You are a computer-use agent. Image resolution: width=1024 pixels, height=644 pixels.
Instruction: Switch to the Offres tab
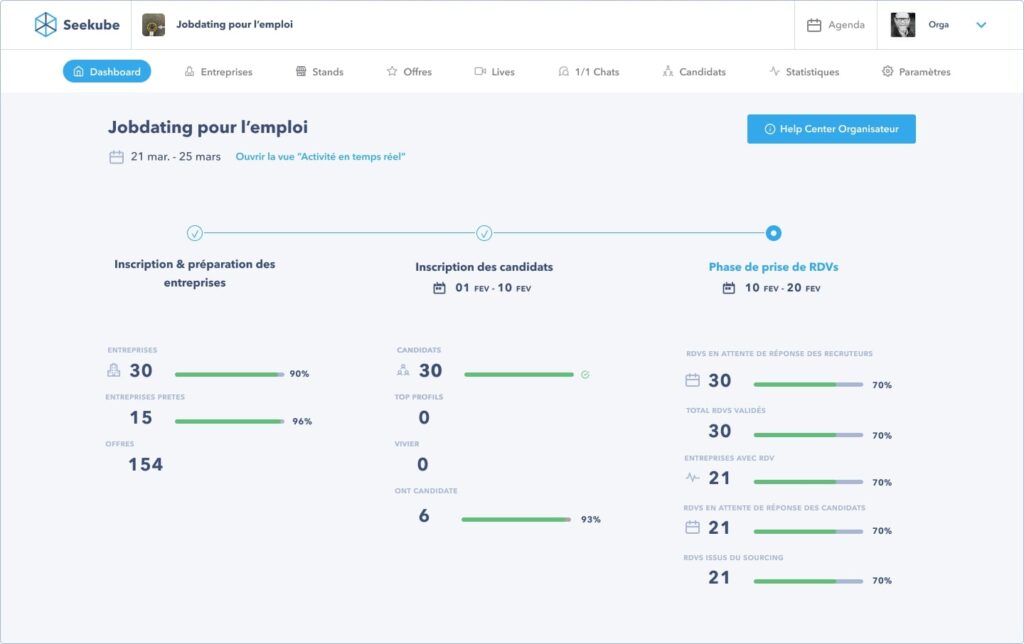[409, 72]
